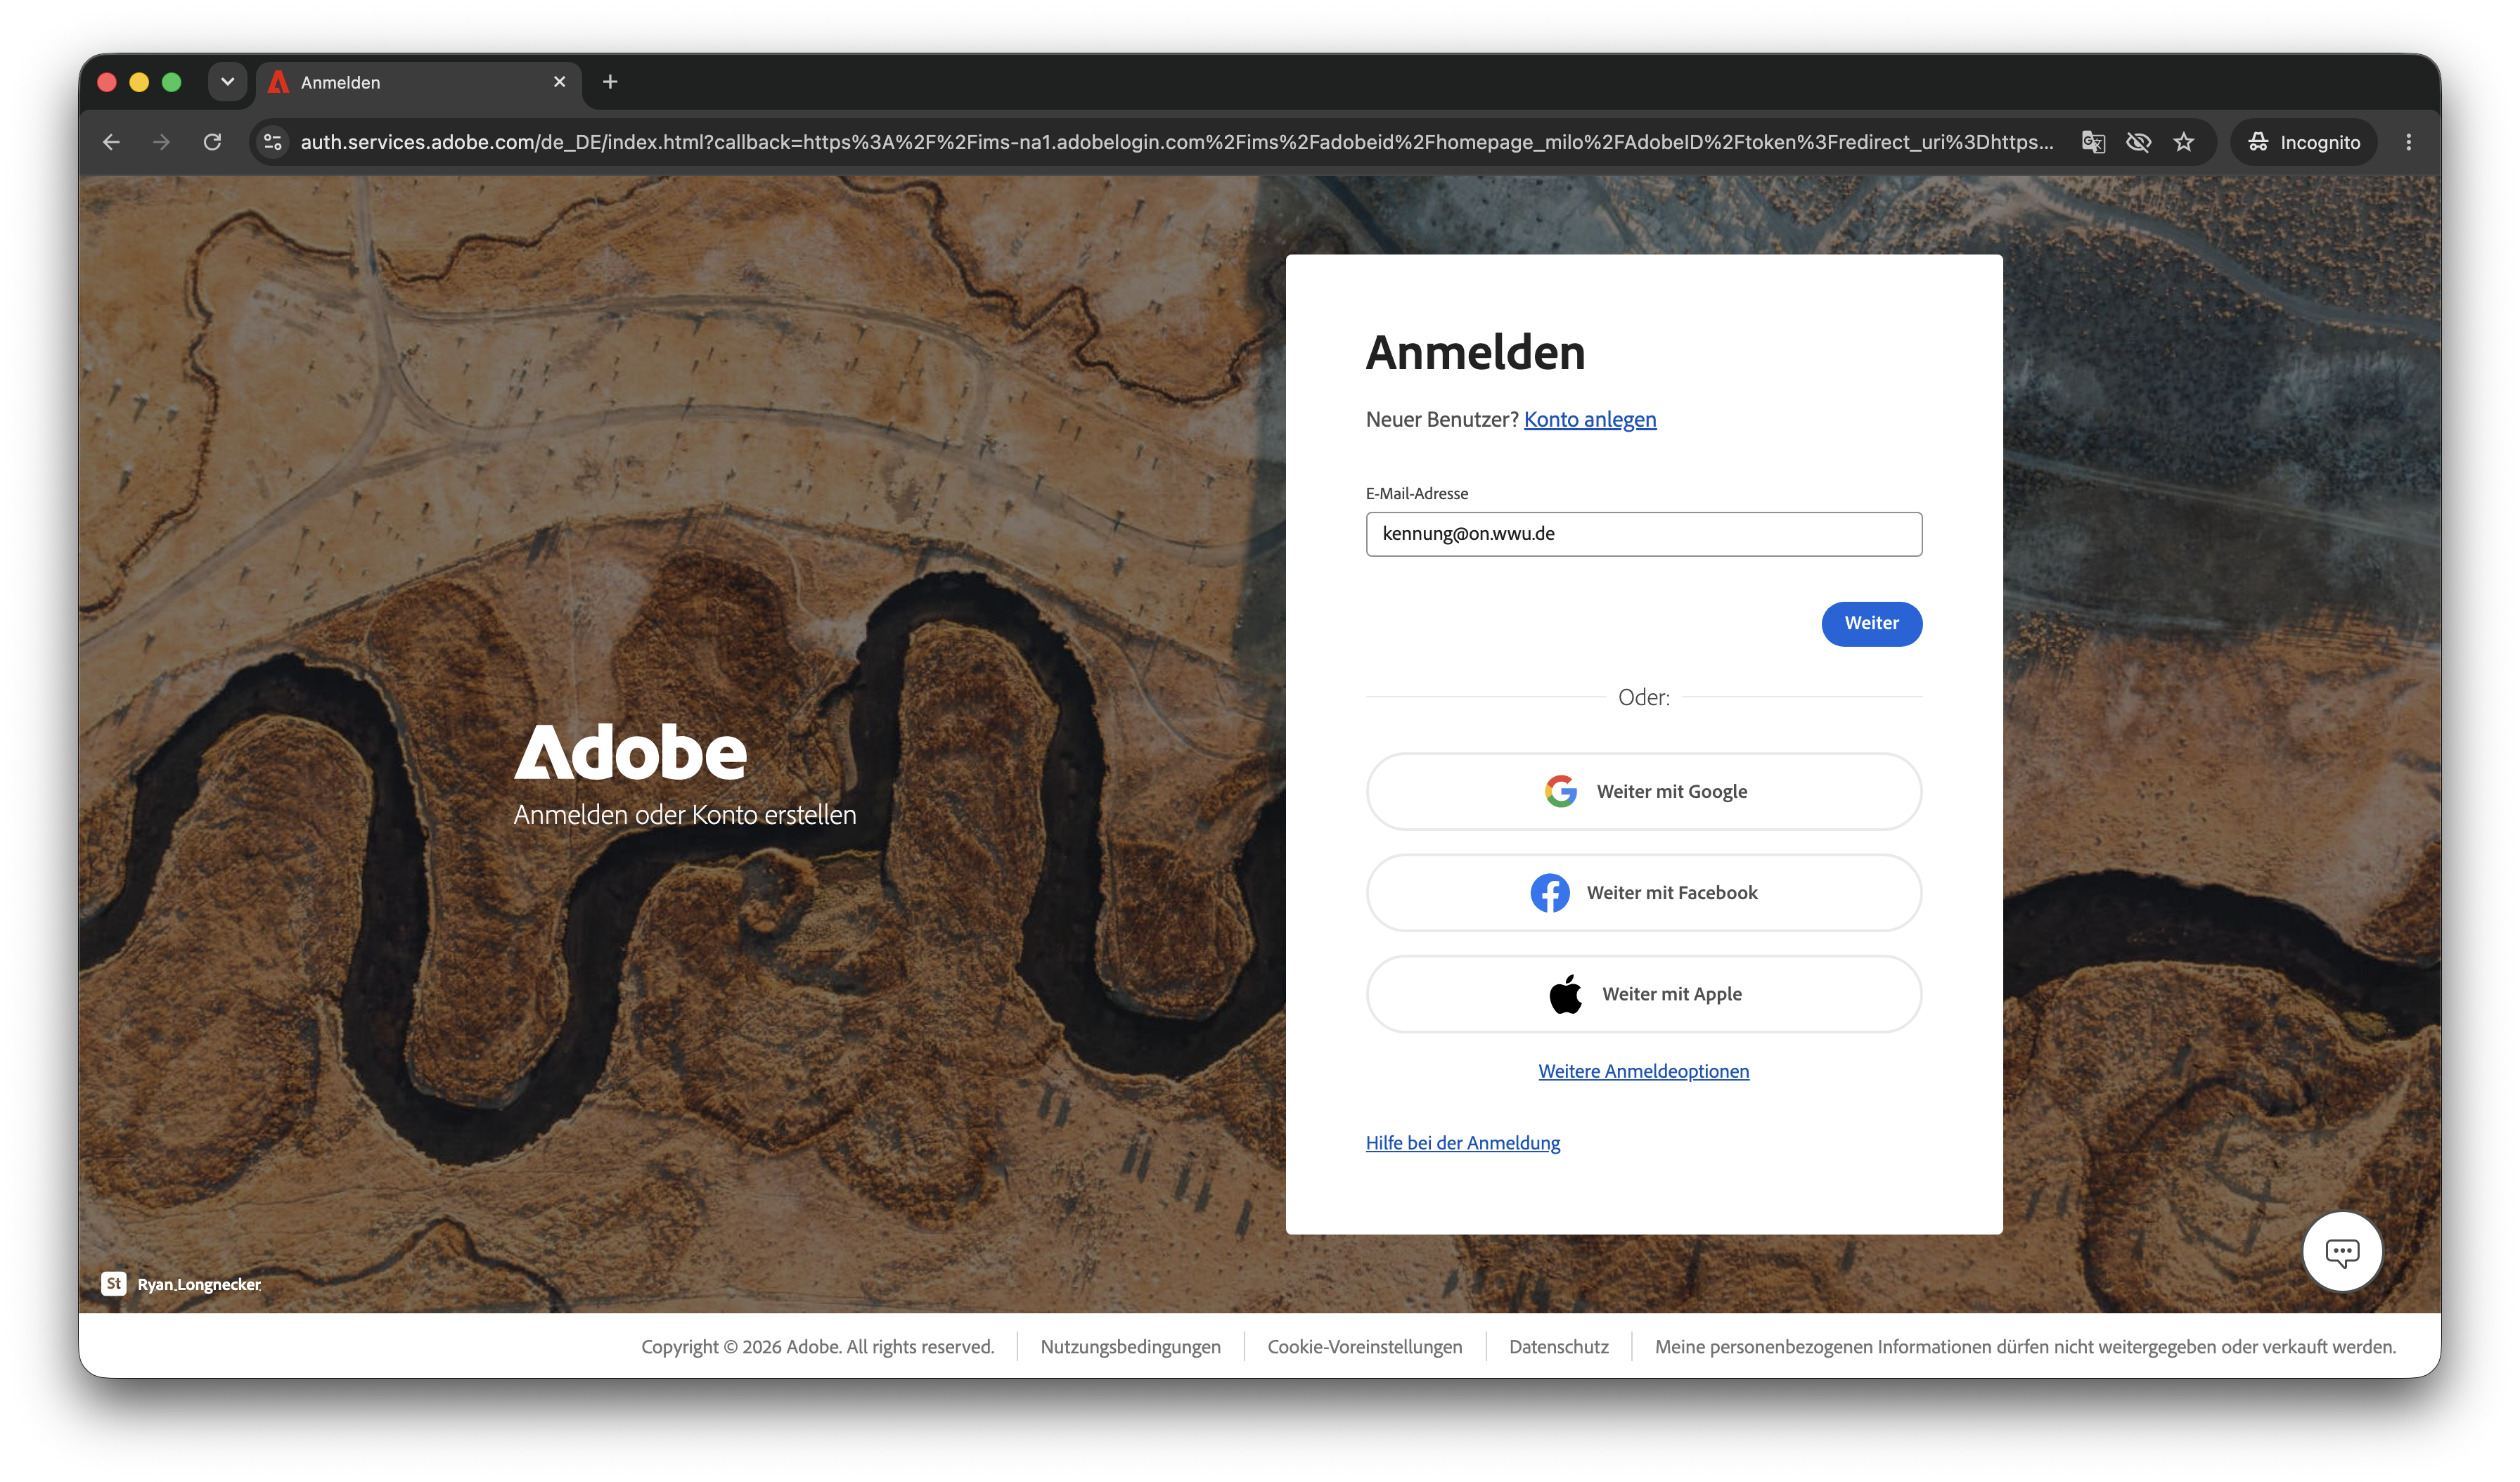The image size is (2520, 1482).
Task: Click the Facebook logo icon
Action: (1549, 892)
